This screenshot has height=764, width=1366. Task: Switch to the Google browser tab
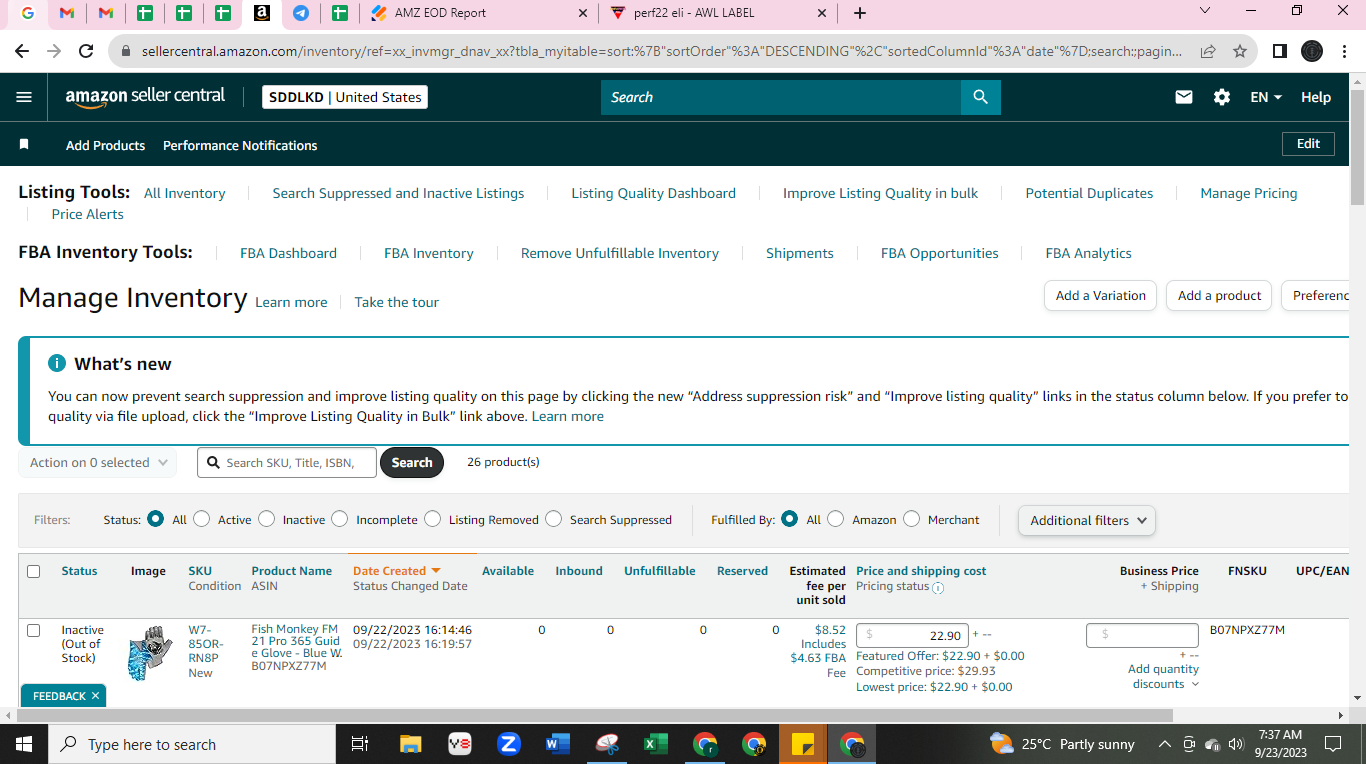[27, 13]
